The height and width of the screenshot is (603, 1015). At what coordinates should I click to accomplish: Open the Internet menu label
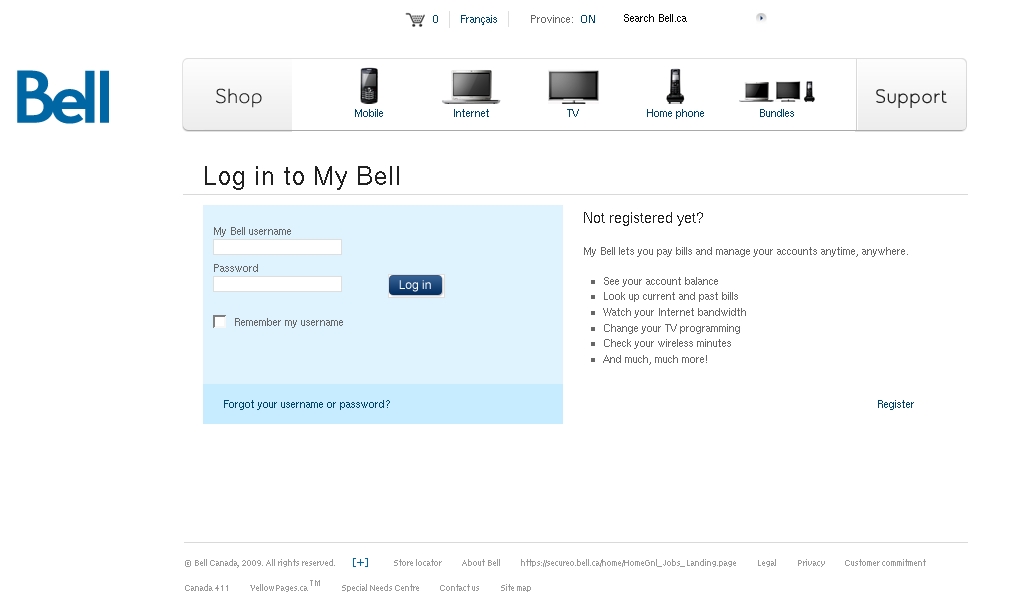point(471,113)
